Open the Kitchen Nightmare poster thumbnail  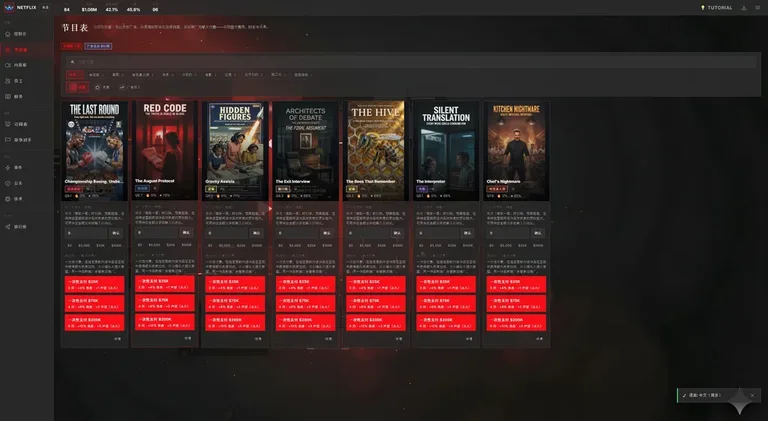[516, 150]
